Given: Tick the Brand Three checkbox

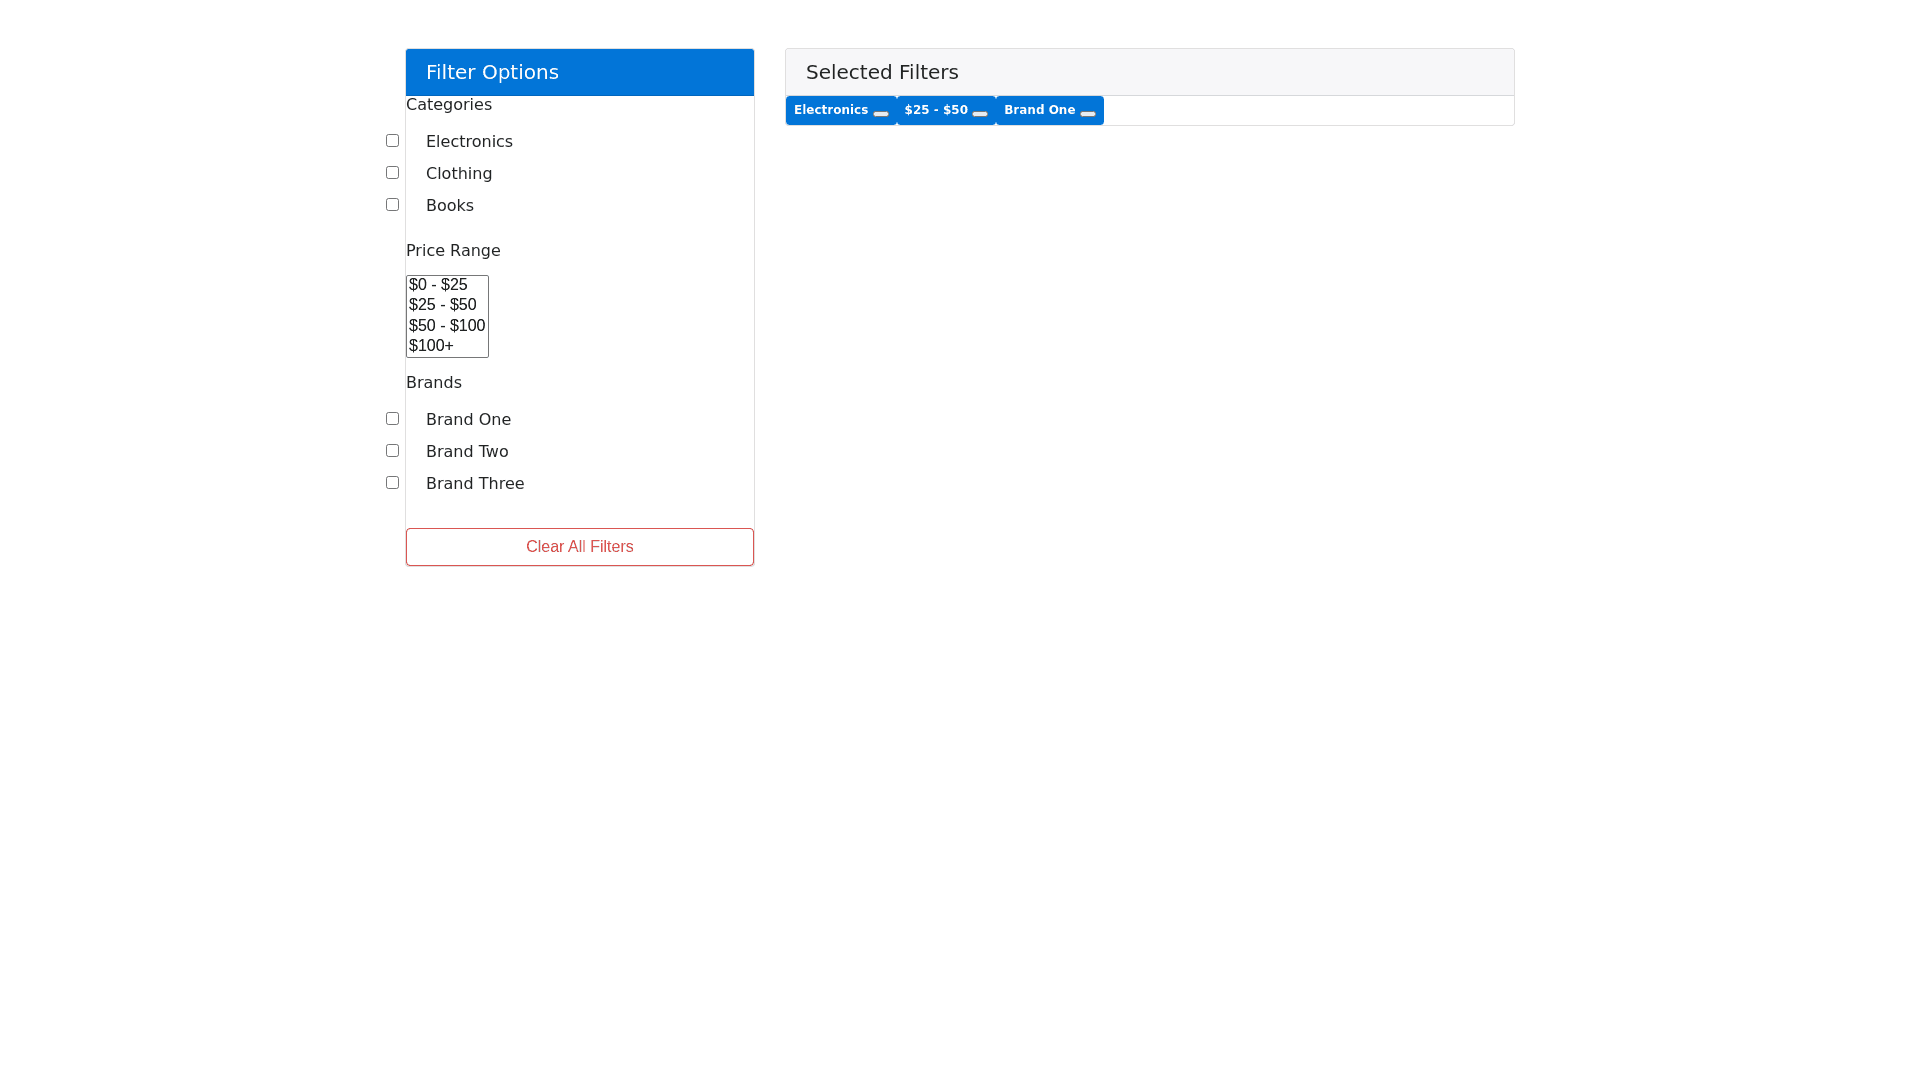Looking at the screenshot, I should coord(392,483).
